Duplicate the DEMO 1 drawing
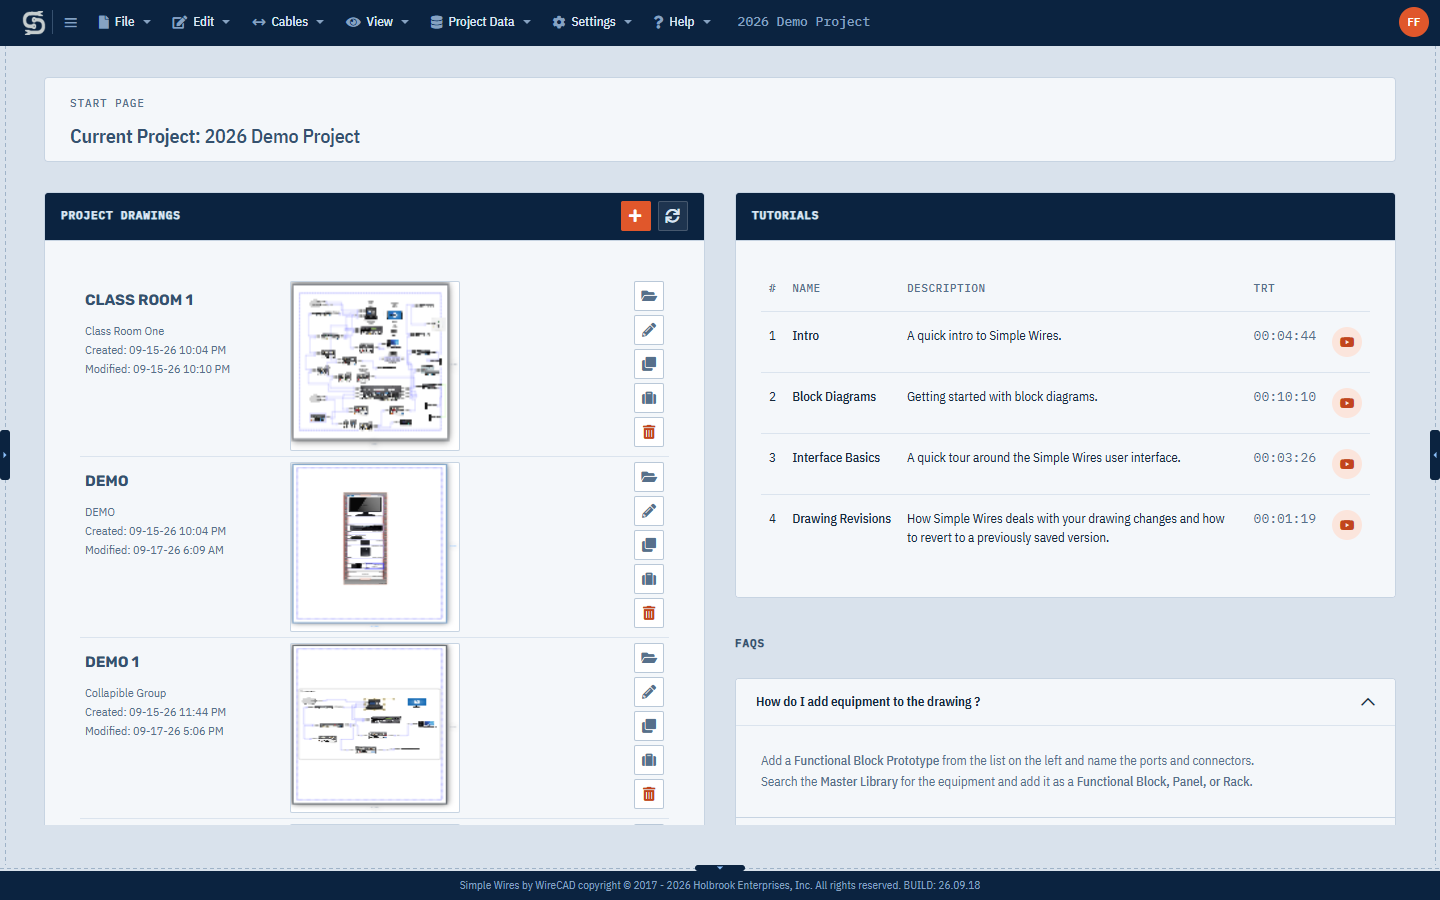 (x=649, y=726)
